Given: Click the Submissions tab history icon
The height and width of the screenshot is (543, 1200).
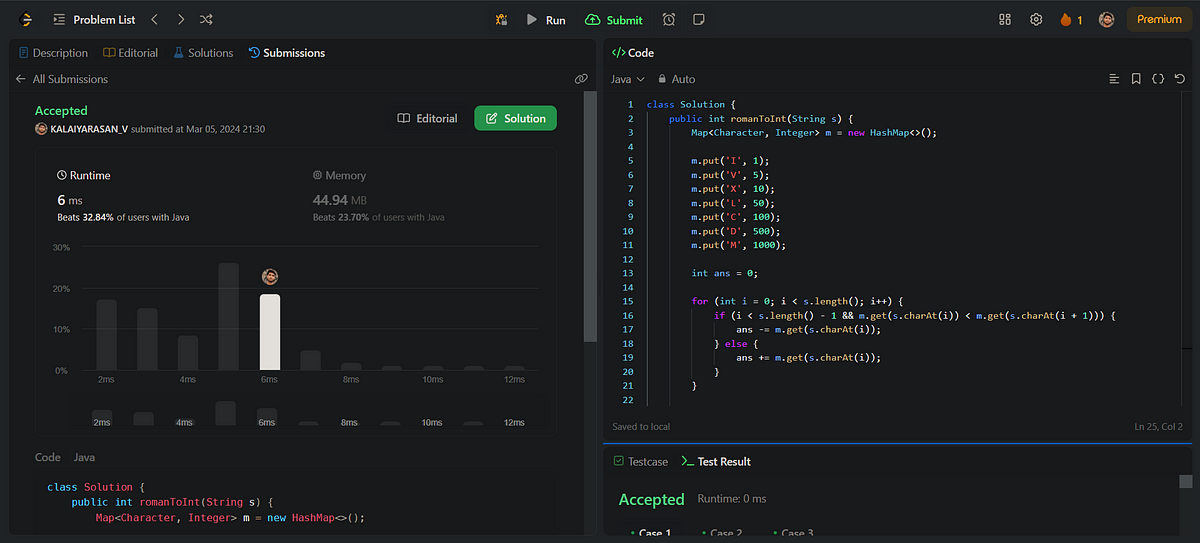Looking at the screenshot, I should [x=254, y=53].
